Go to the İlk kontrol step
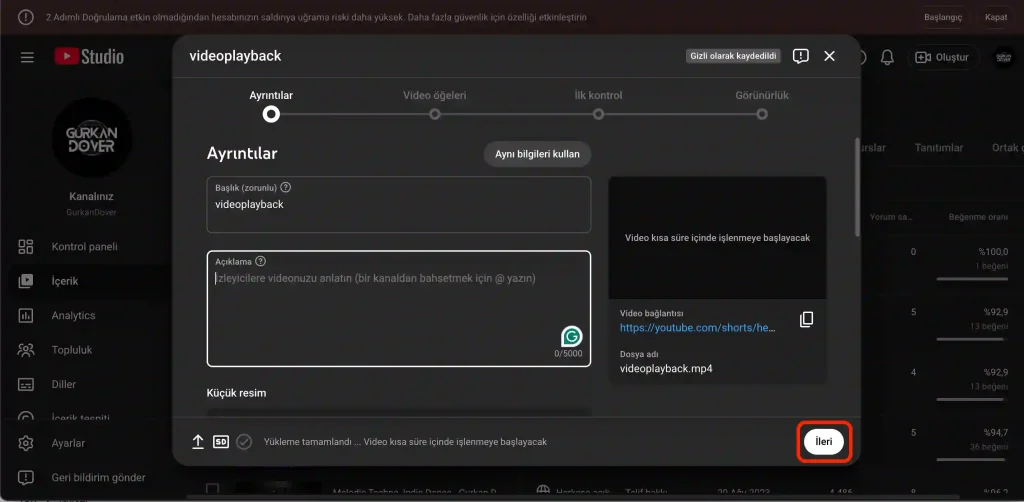 pyautogui.click(x=598, y=105)
